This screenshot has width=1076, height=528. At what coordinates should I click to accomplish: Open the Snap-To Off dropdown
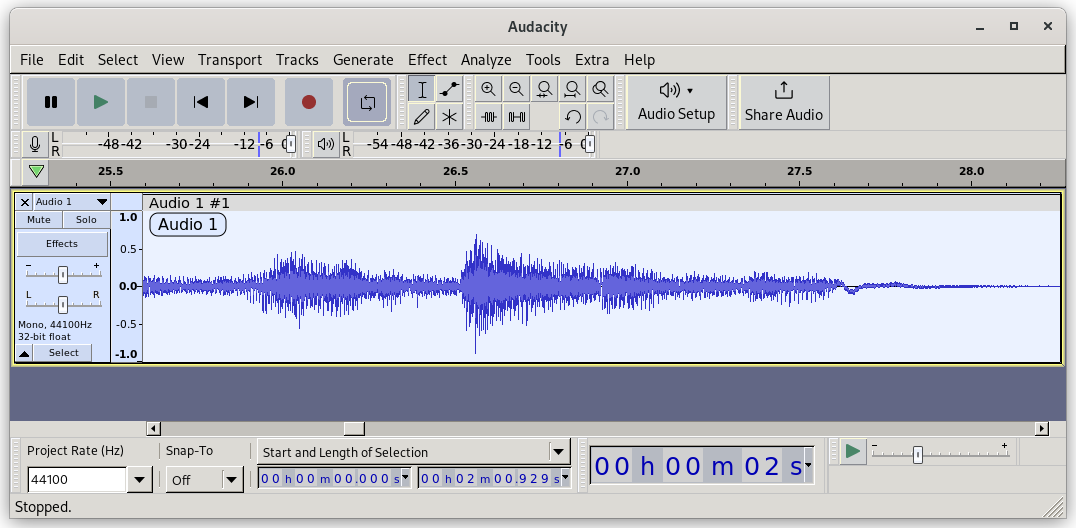(x=204, y=479)
